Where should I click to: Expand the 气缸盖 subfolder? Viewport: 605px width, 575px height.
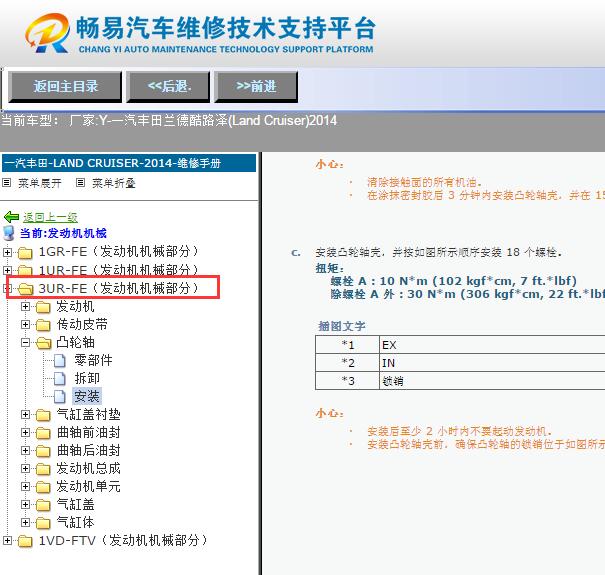tap(25, 504)
